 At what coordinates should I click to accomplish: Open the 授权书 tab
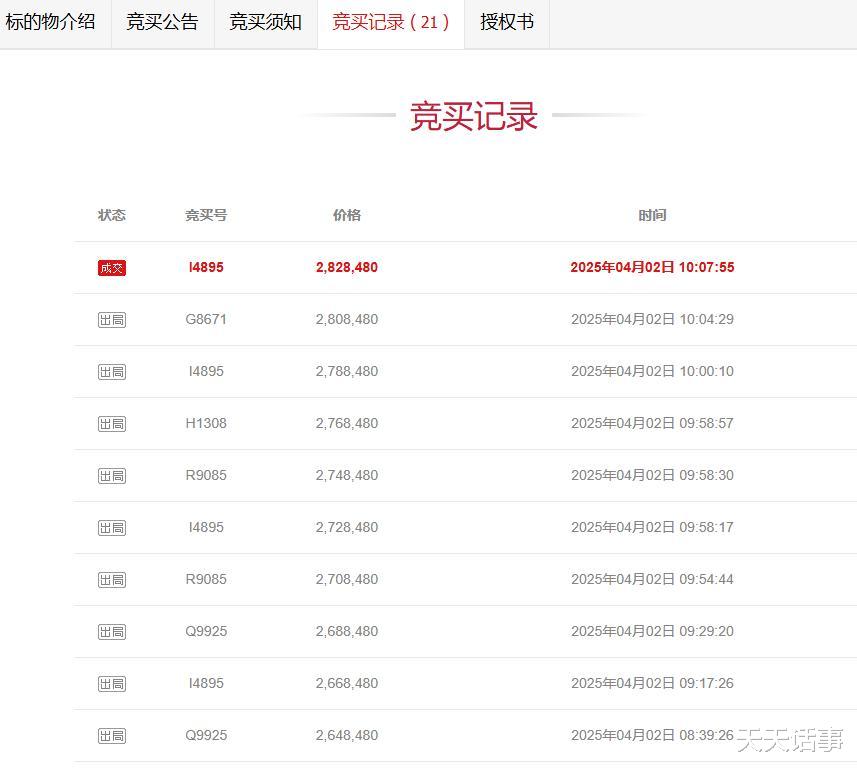tap(507, 22)
